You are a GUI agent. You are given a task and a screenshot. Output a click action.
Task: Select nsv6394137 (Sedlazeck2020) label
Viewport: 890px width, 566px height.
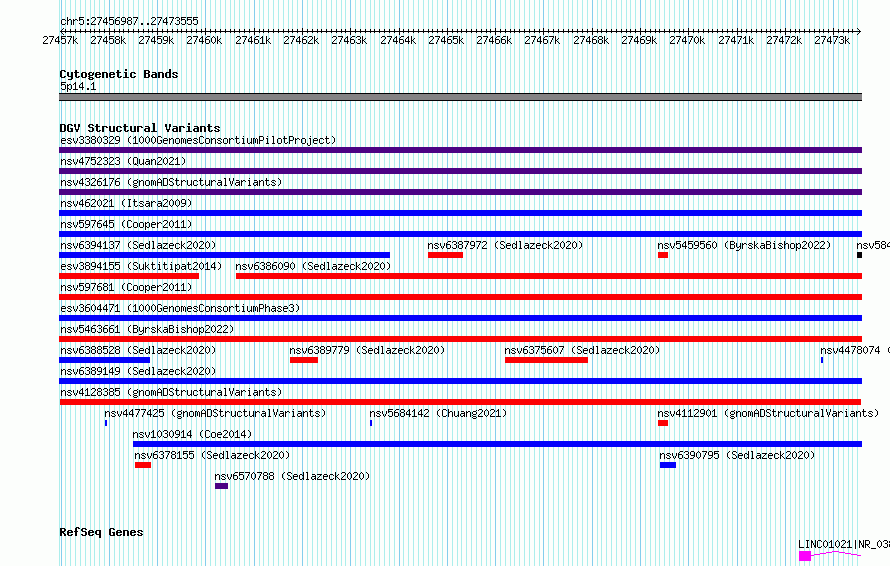coord(138,245)
